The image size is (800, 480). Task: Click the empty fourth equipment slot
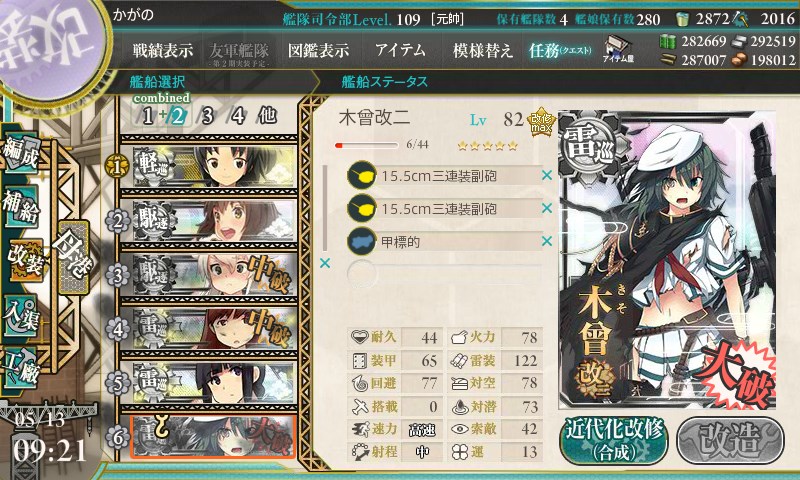[x=444, y=274]
